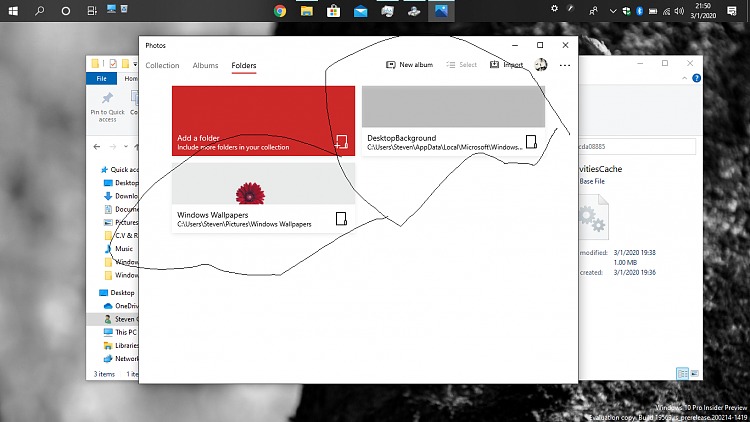Open DesktopBackground folder tile
750x422 pixels.
coord(453,121)
